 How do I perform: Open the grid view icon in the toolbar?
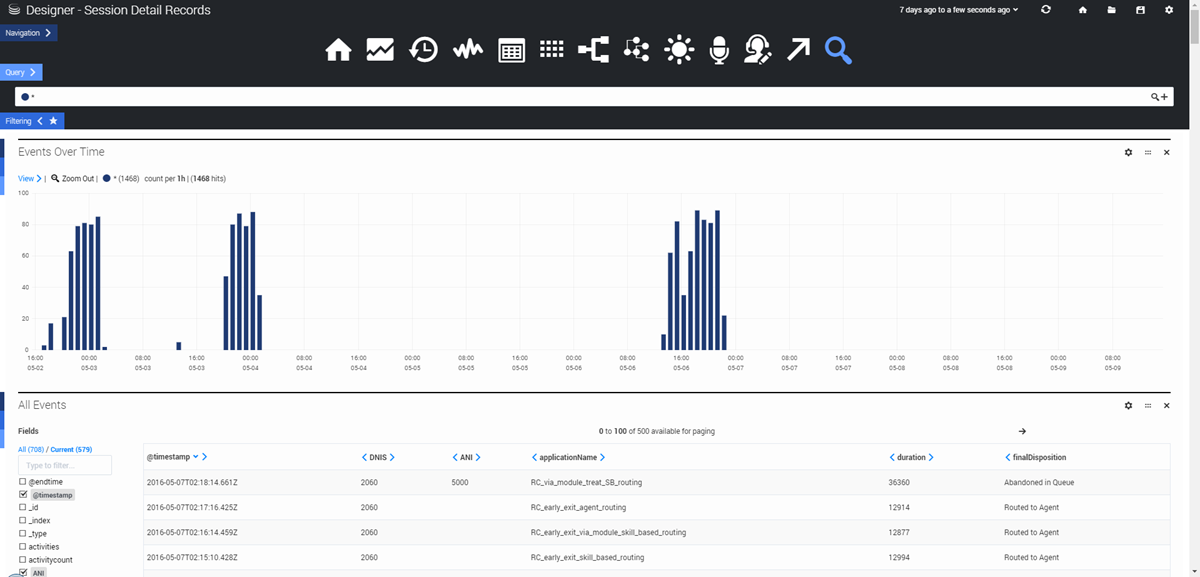pos(552,49)
